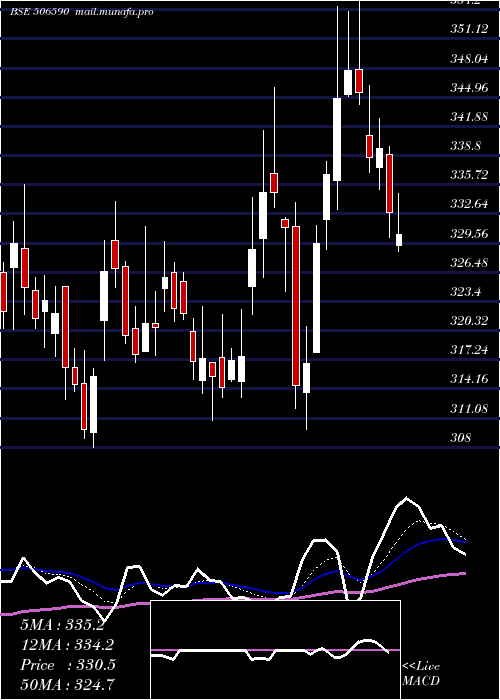Select the 332.64 price axis label

[x=469, y=204]
